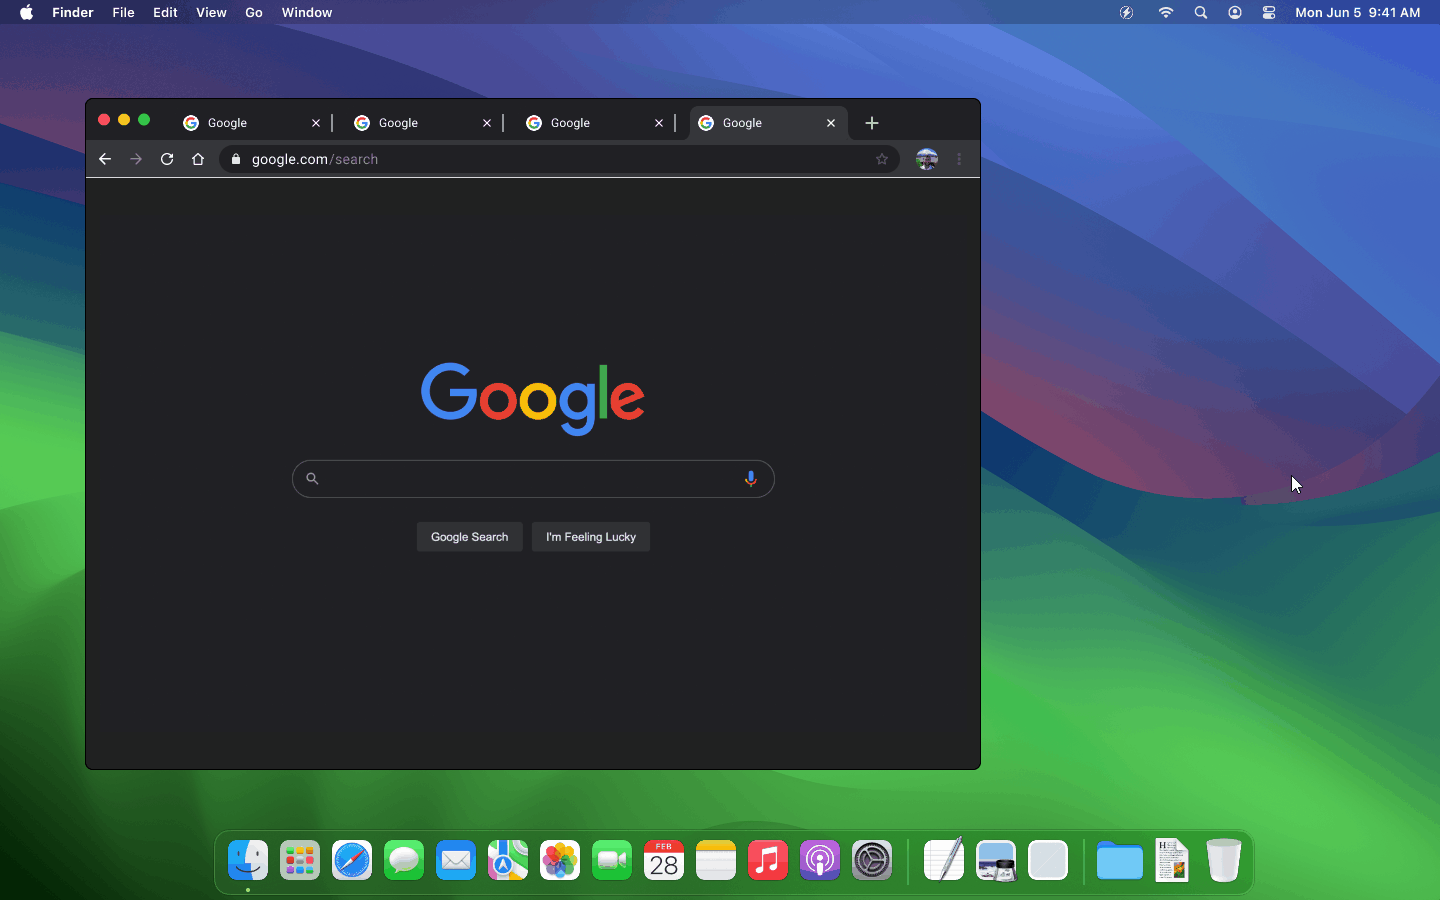Open Mail from the dock
The width and height of the screenshot is (1440, 900).
456,860
